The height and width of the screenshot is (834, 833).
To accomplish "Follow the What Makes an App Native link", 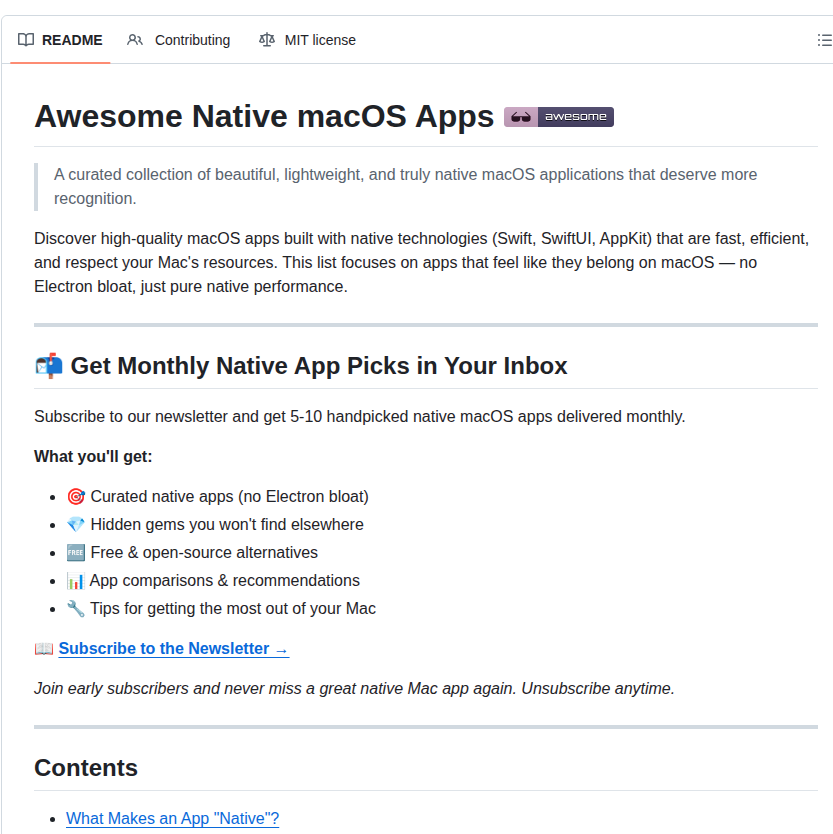I will click(x=172, y=818).
